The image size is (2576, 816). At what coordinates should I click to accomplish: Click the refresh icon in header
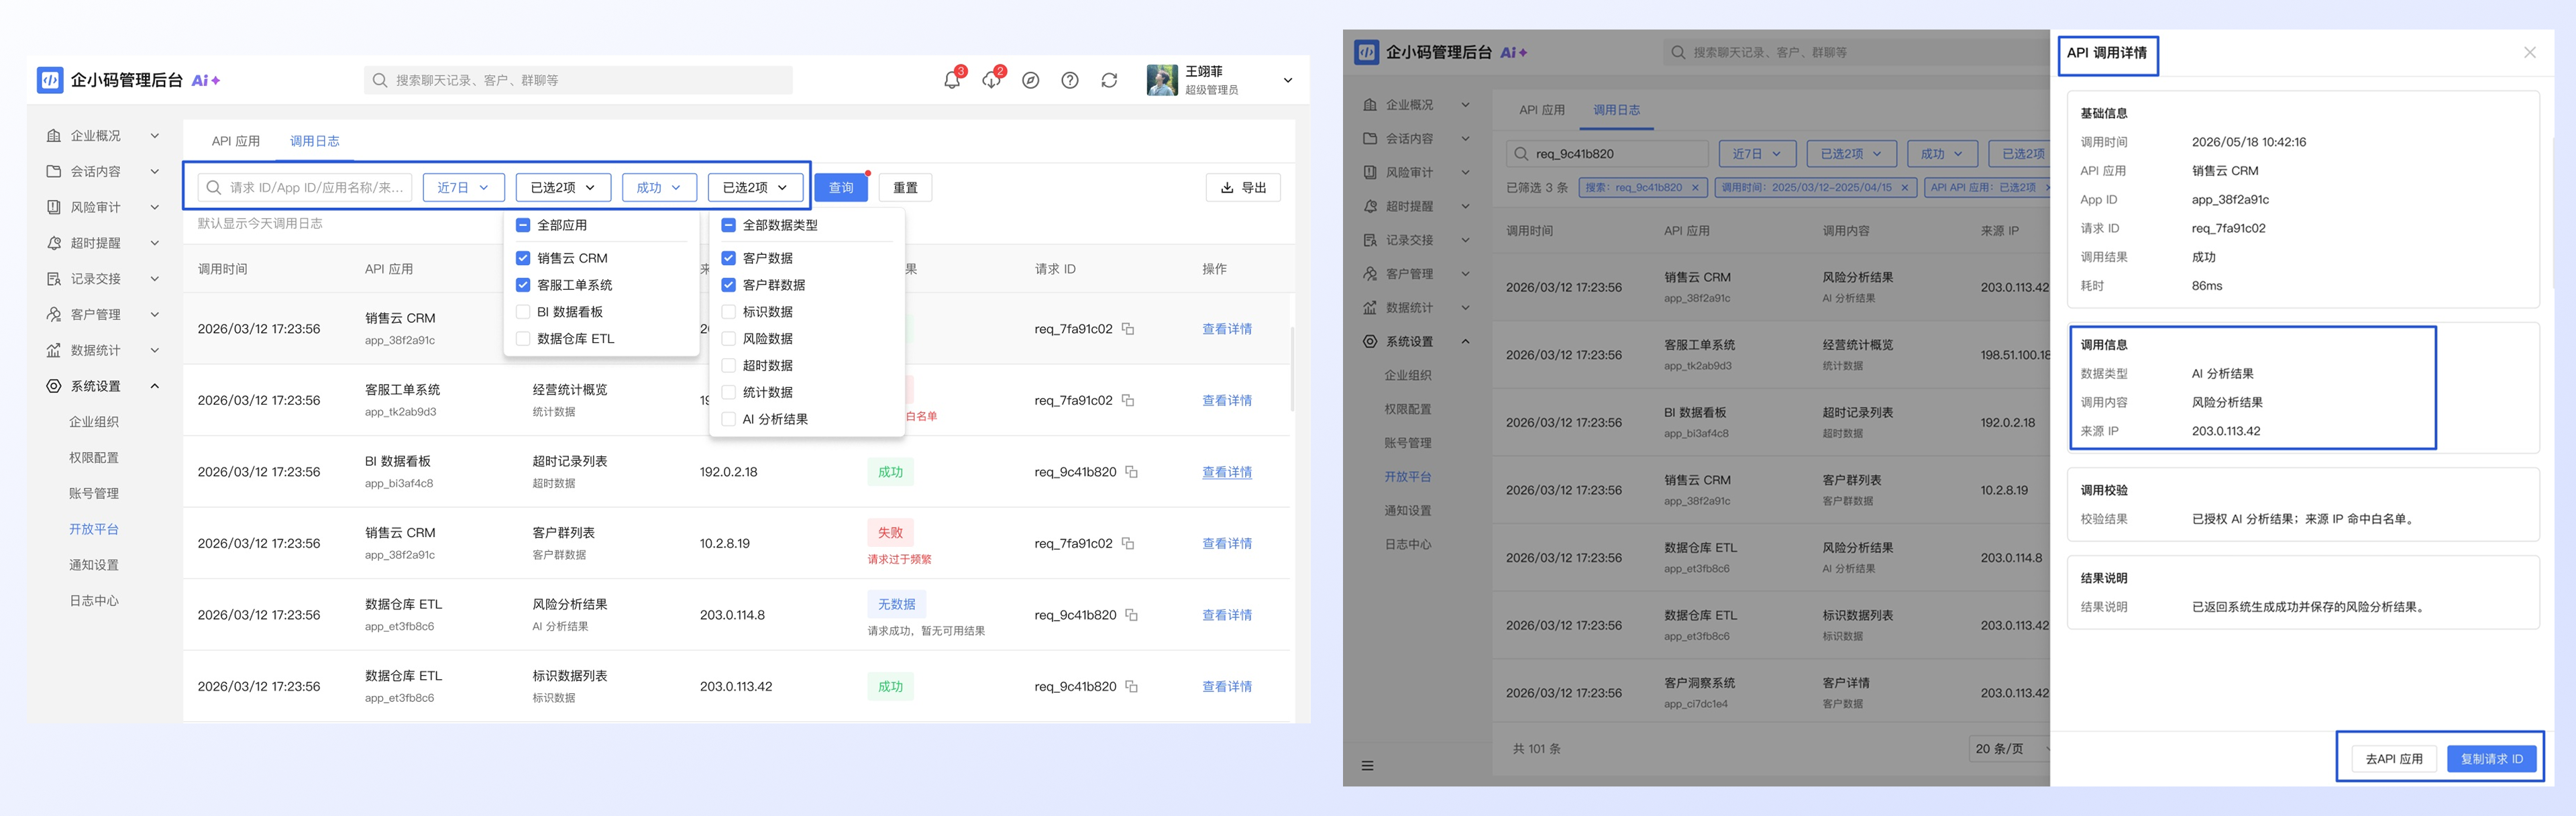(x=1109, y=80)
